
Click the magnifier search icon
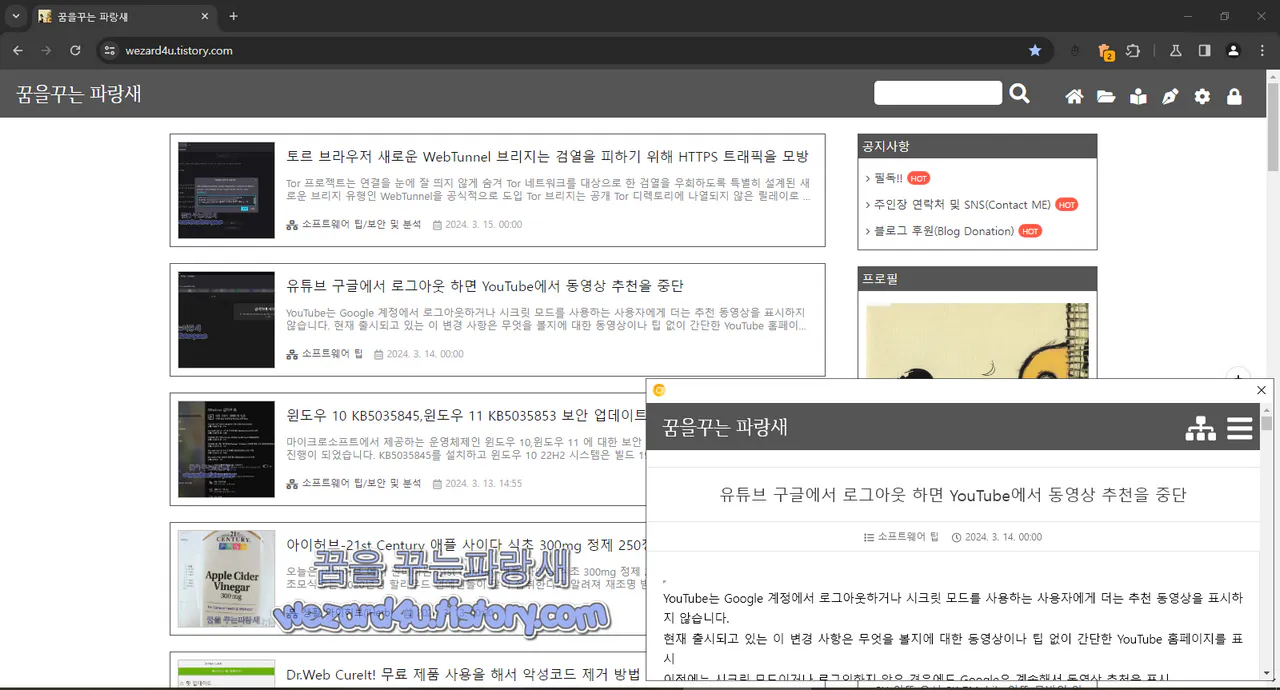point(1019,93)
